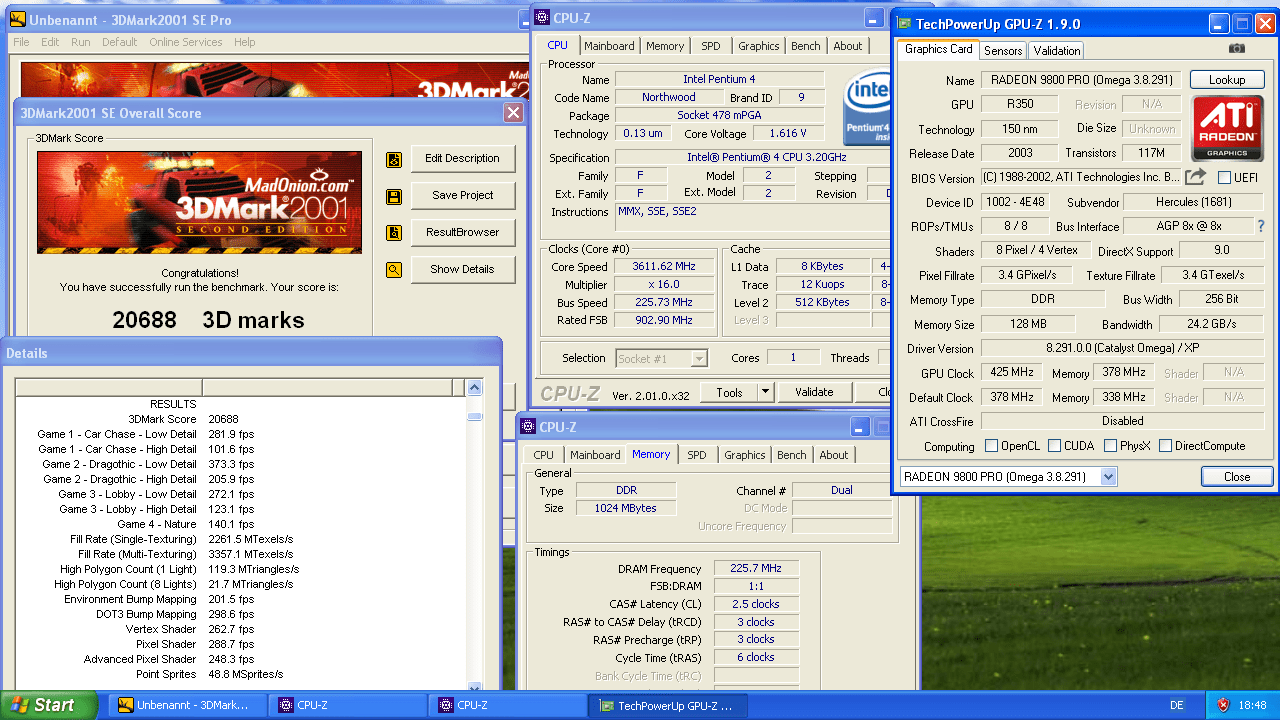
Task: Click the Unbenannt - 3DMark taskbar button
Action: click(187, 705)
